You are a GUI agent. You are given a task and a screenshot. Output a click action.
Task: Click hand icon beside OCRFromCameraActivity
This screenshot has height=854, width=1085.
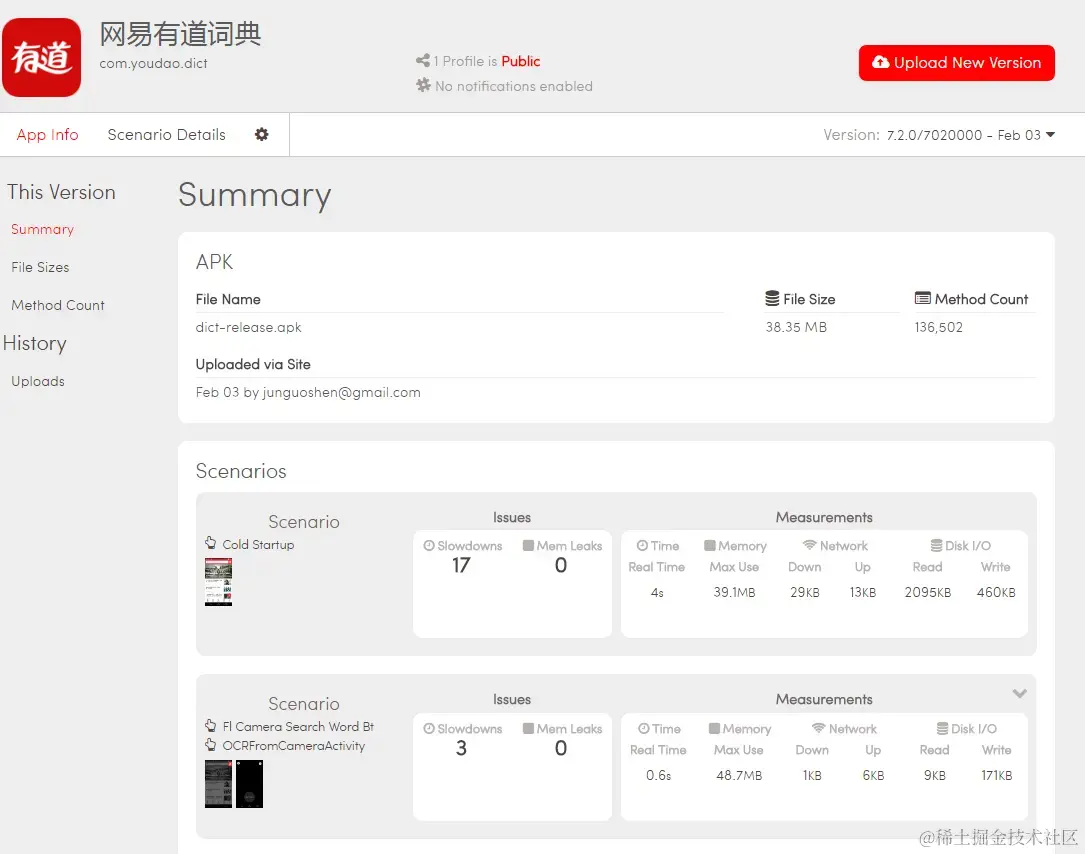[210, 745]
